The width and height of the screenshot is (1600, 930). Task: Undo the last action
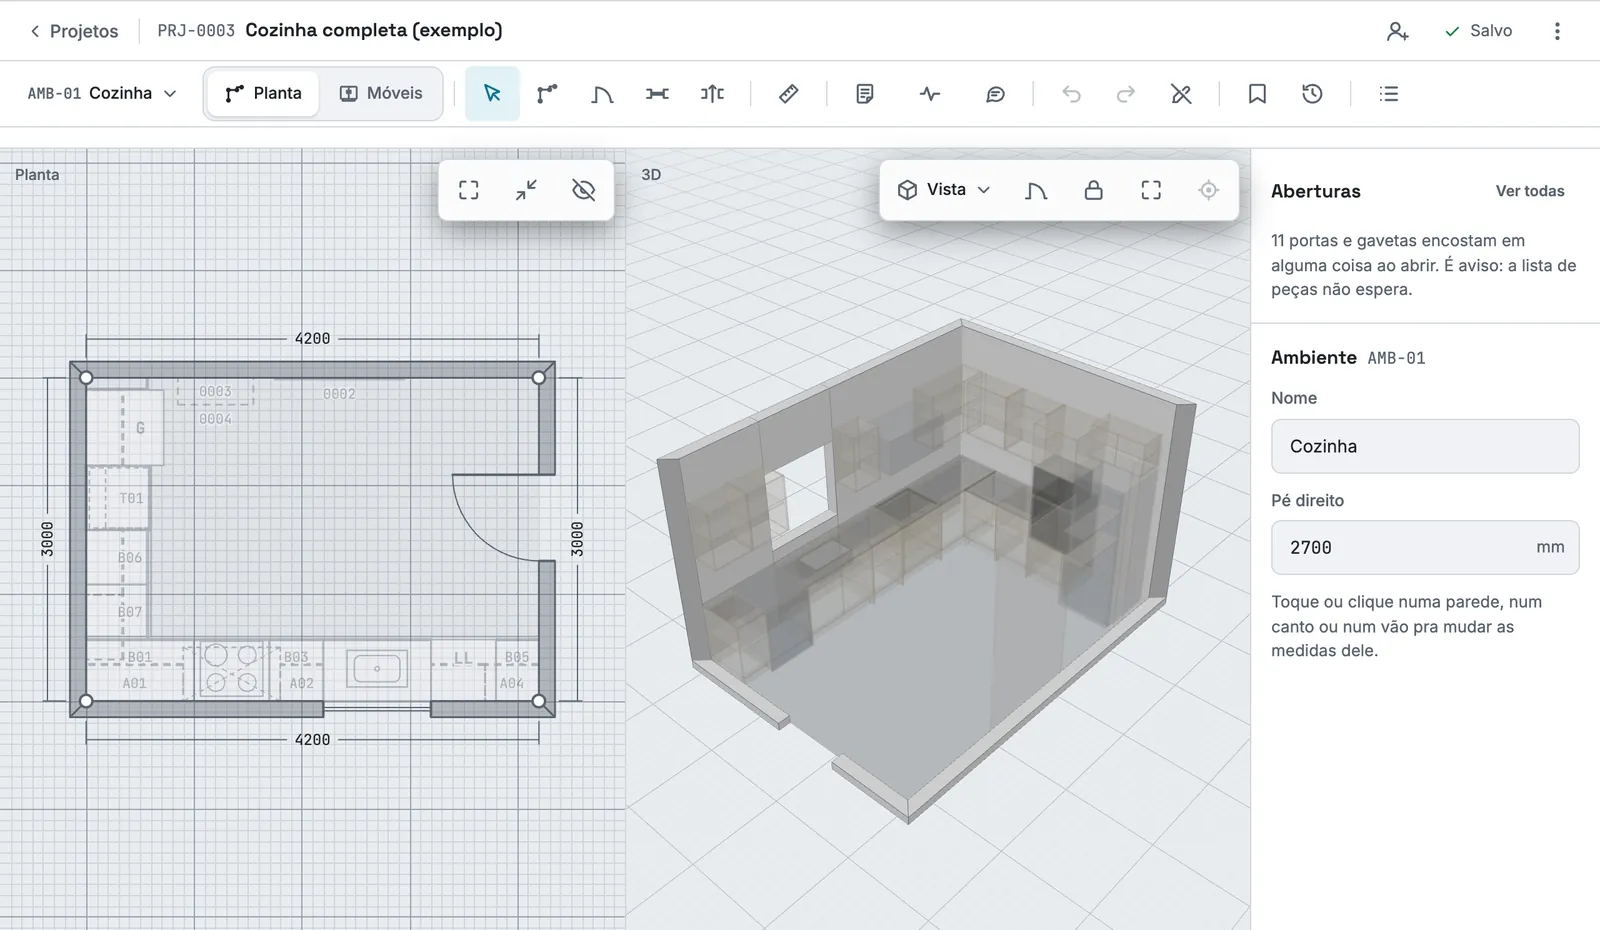coord(1071,93)
